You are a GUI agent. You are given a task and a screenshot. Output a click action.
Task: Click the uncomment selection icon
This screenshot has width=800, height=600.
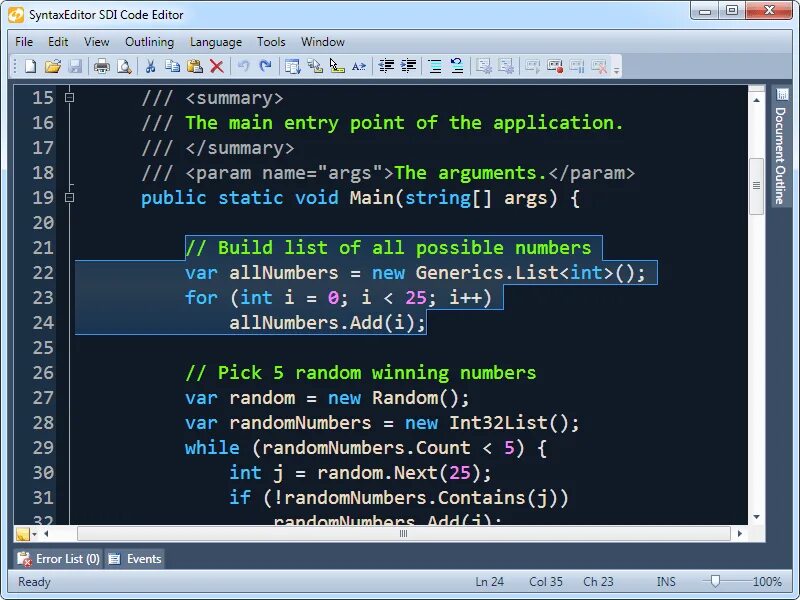(457, 66)
